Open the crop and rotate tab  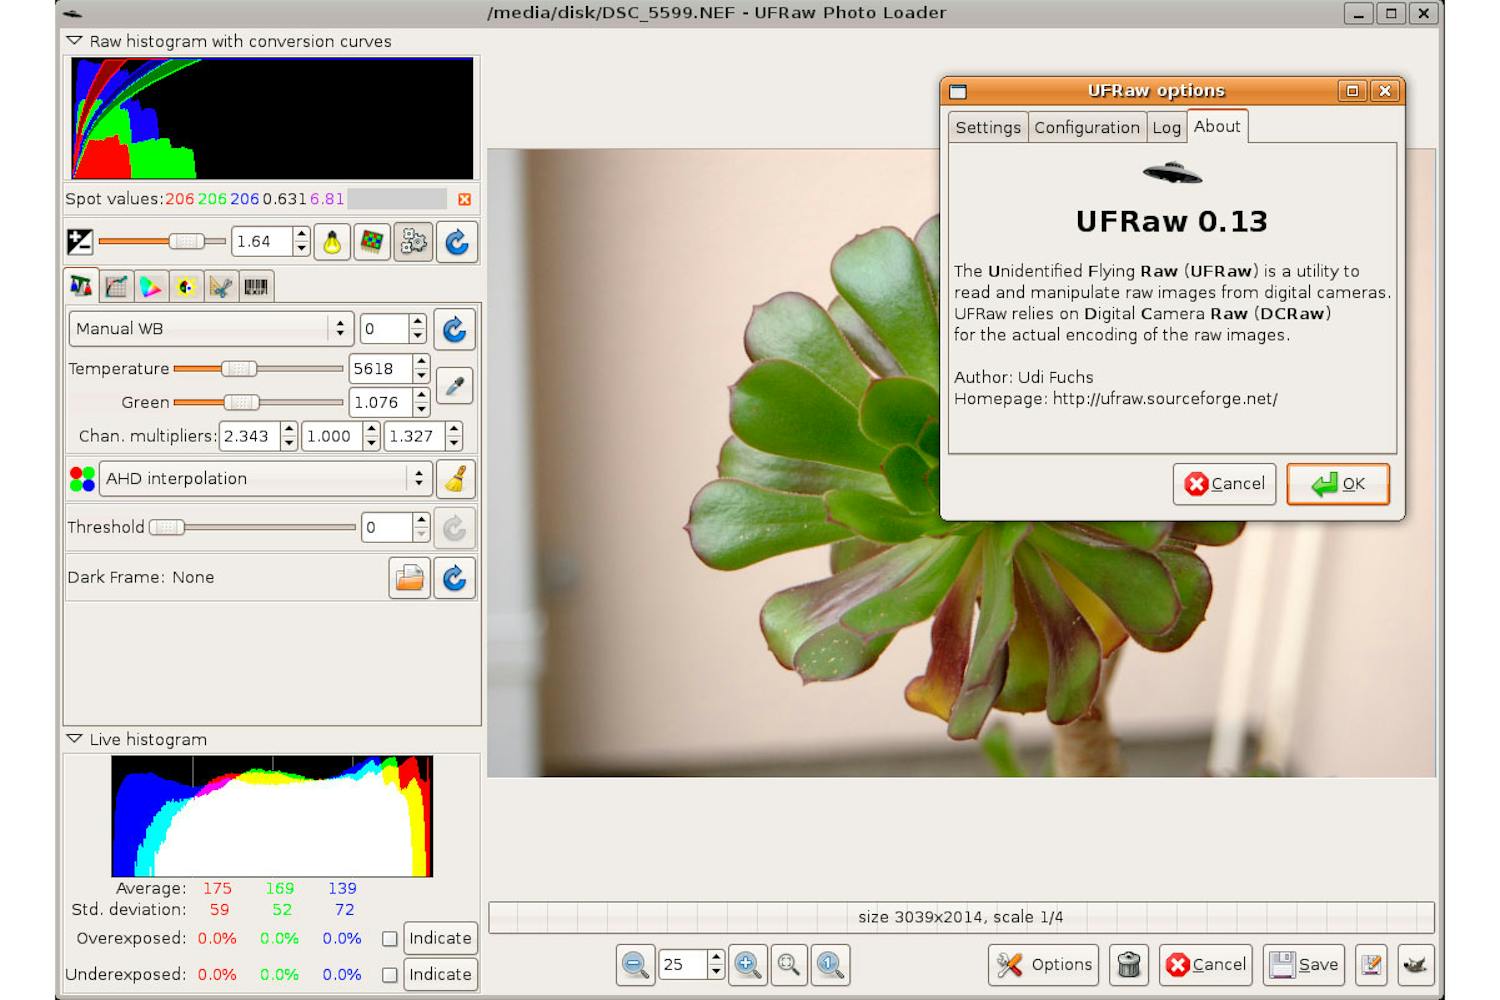(219, 287)
